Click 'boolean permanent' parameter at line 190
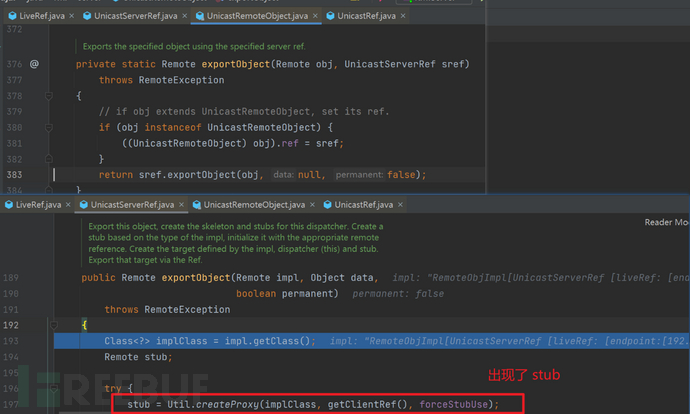This screenshot has height=414, width=690. click(286, 293)
